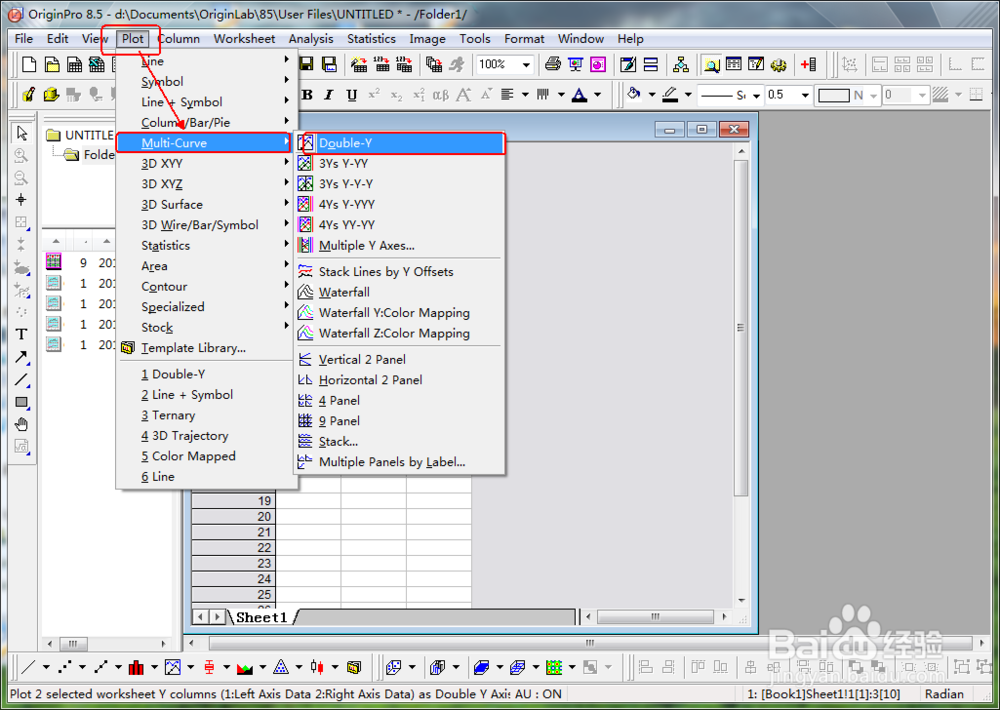1000x710 pixels.
Task: Select the Text tool
Action: point(22,334)
